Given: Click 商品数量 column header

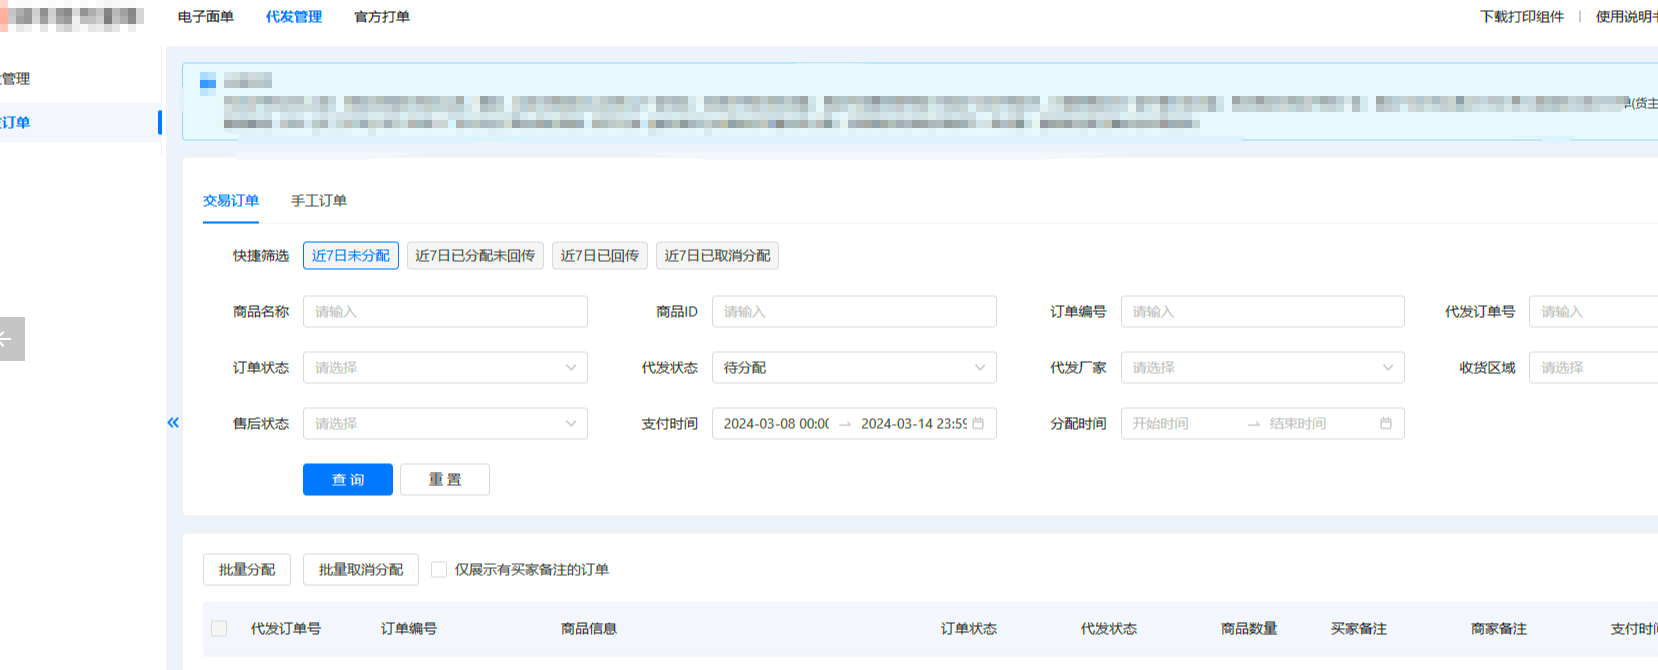Looking at the screenshot, I should 1249,629.
